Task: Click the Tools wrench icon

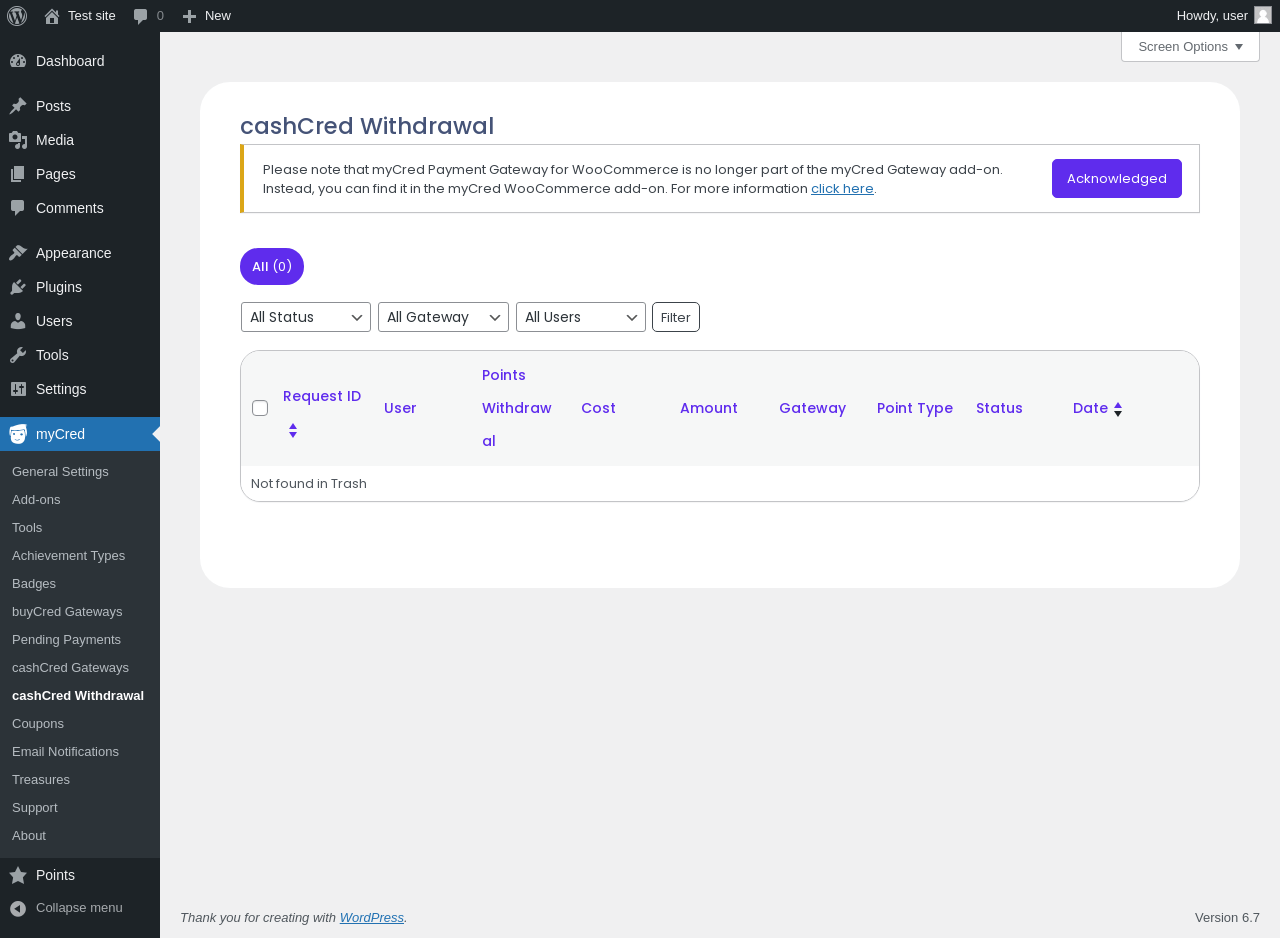Action: (x=18, y=355)
